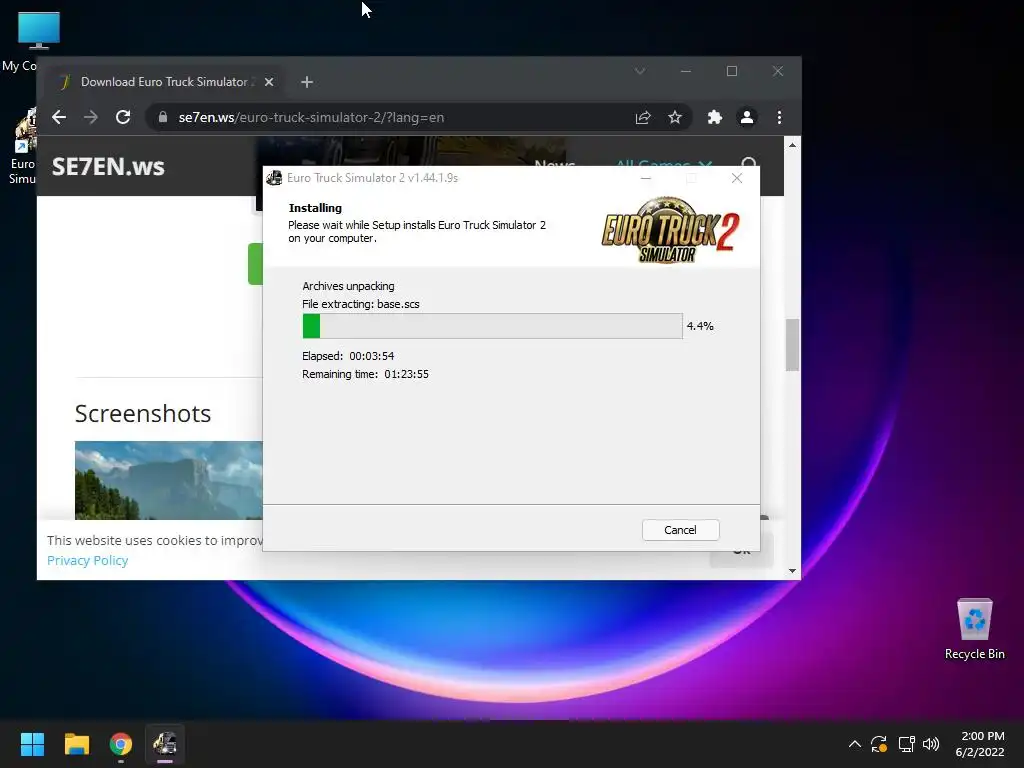Viewport: 1024px width, 768px height.
Task: Open the network tray icon
Action: (906, 744)
